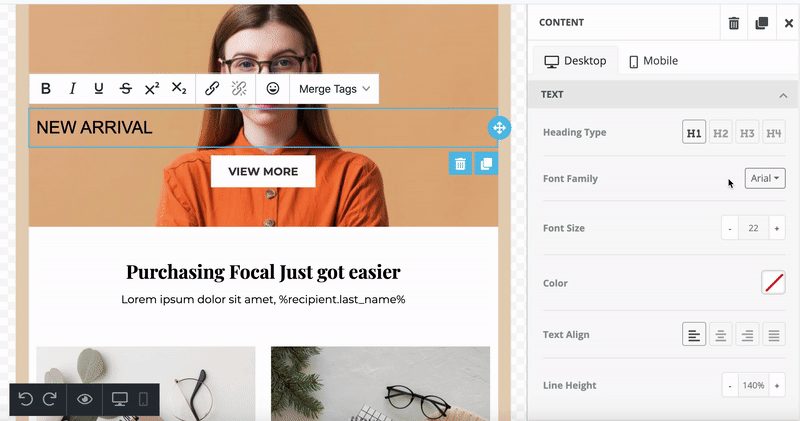Select H2 heading type
The image size is (800, 421).
pos(720,132)
